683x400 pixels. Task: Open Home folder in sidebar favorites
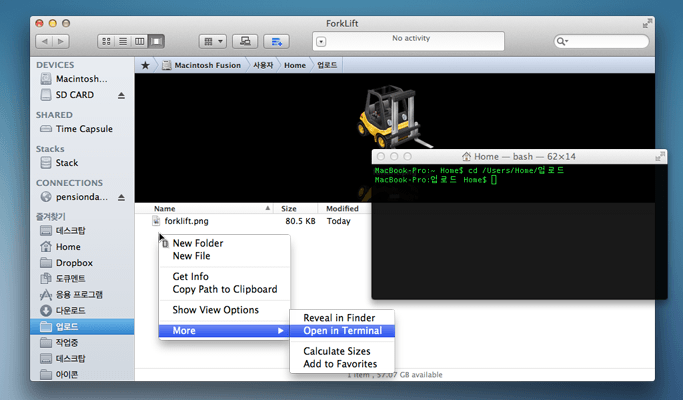(x=61, y=247)
